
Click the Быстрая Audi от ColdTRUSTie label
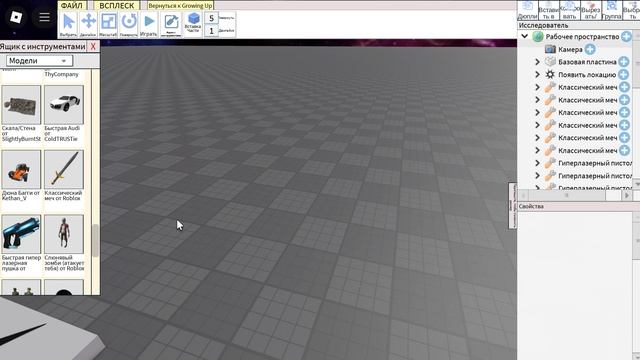(x=62, y=133)
